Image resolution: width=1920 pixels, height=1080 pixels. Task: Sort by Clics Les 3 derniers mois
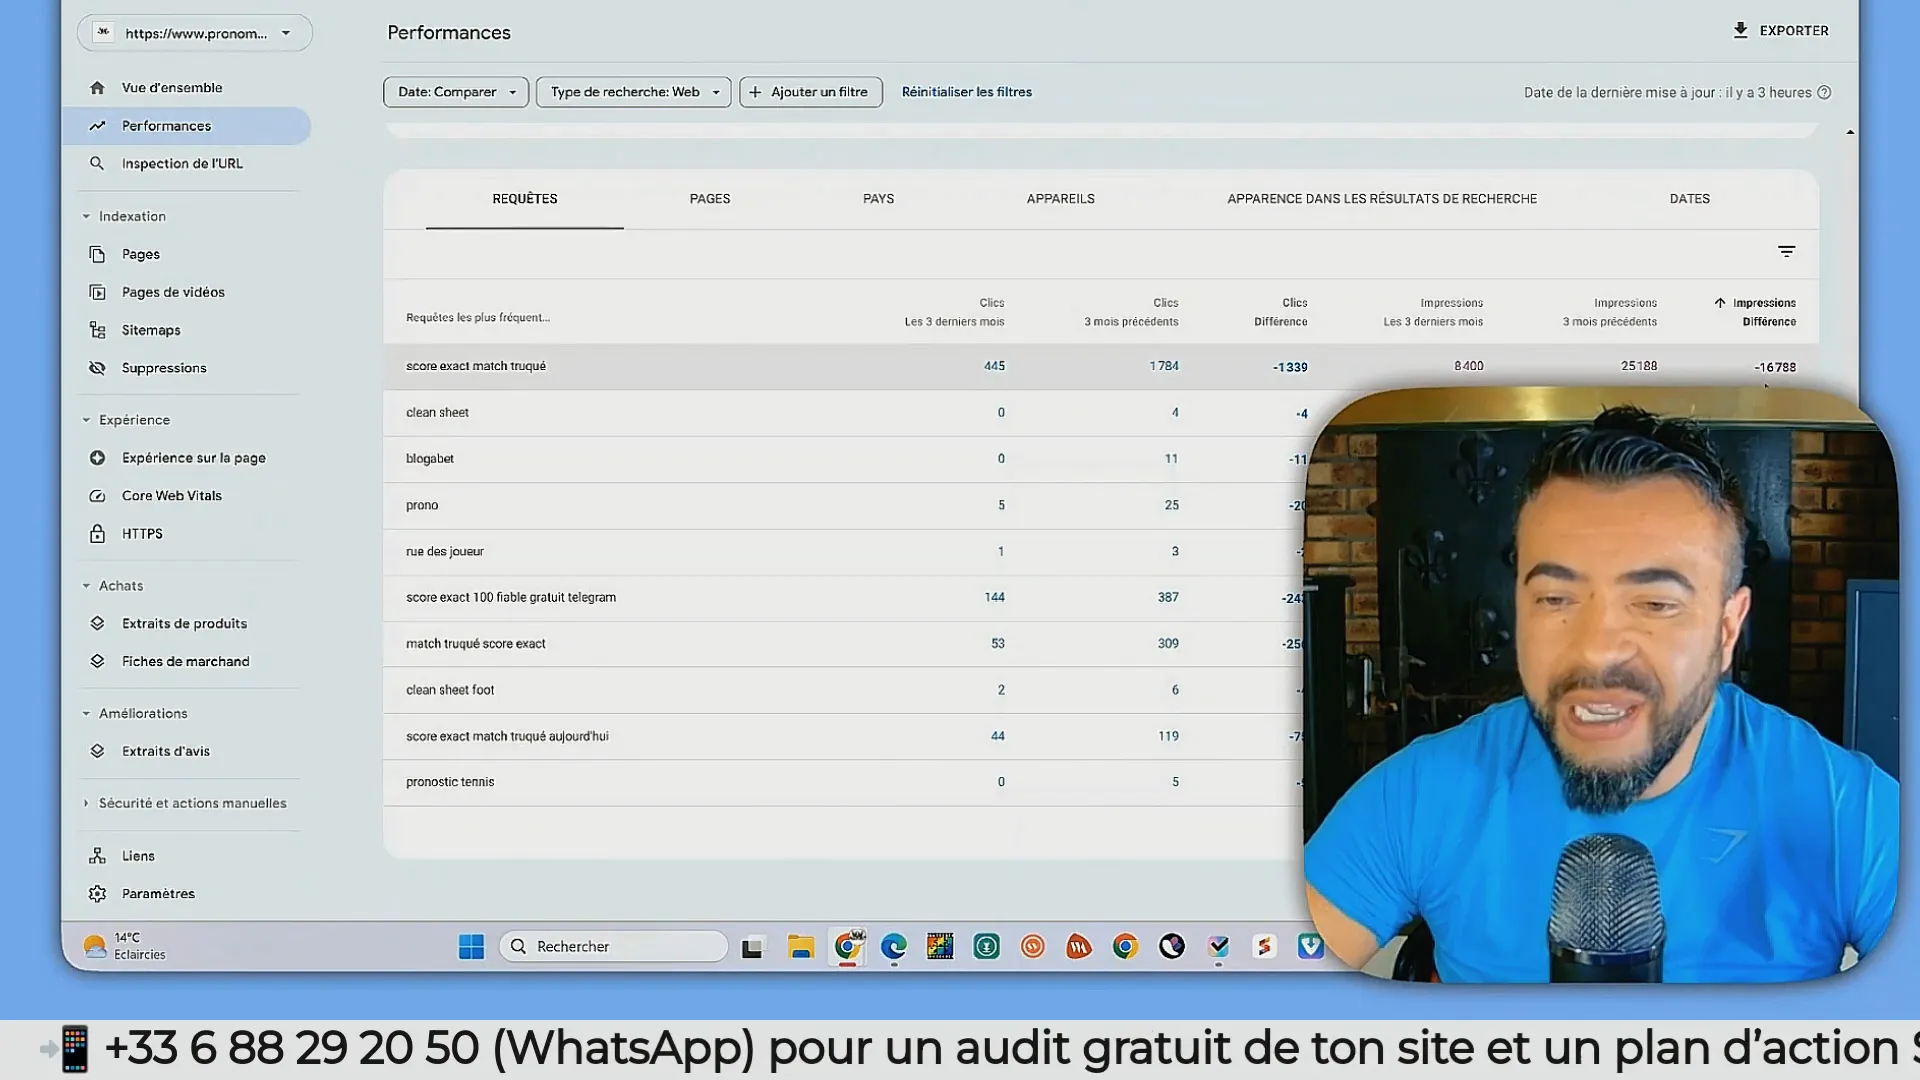tap(954, 312)
